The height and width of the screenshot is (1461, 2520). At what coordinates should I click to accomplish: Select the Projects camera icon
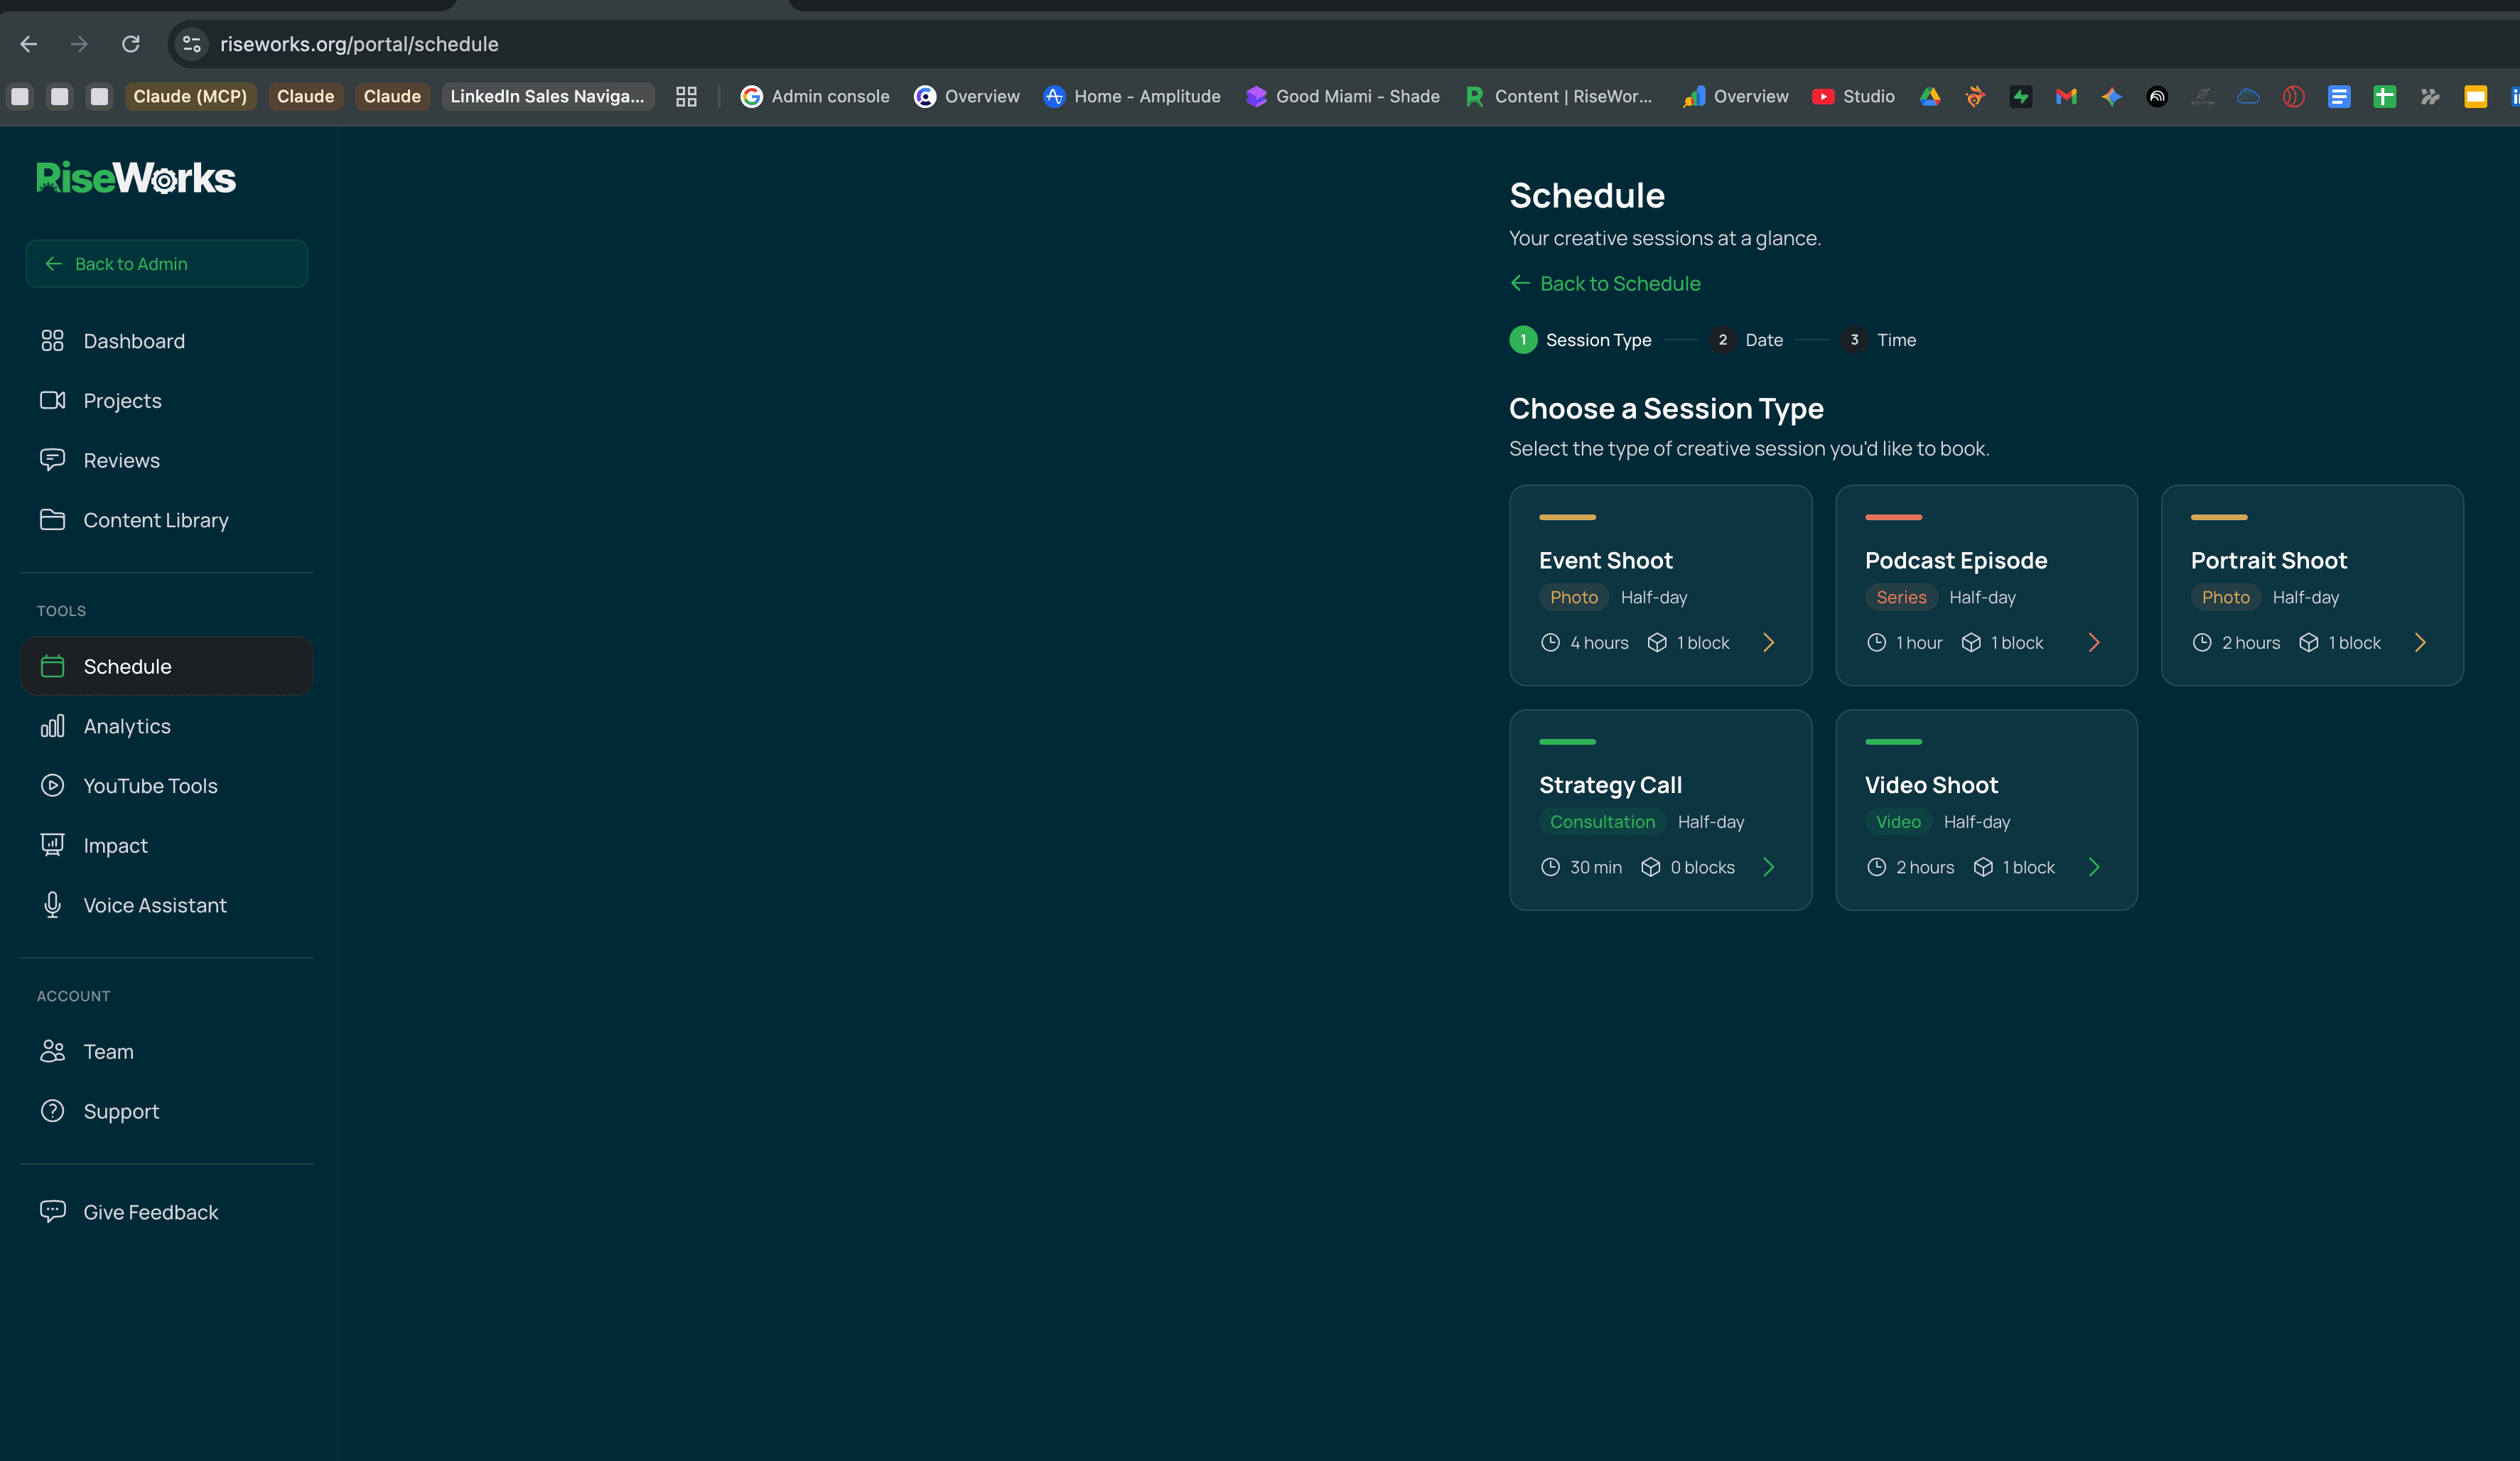(x=54, y=400)
